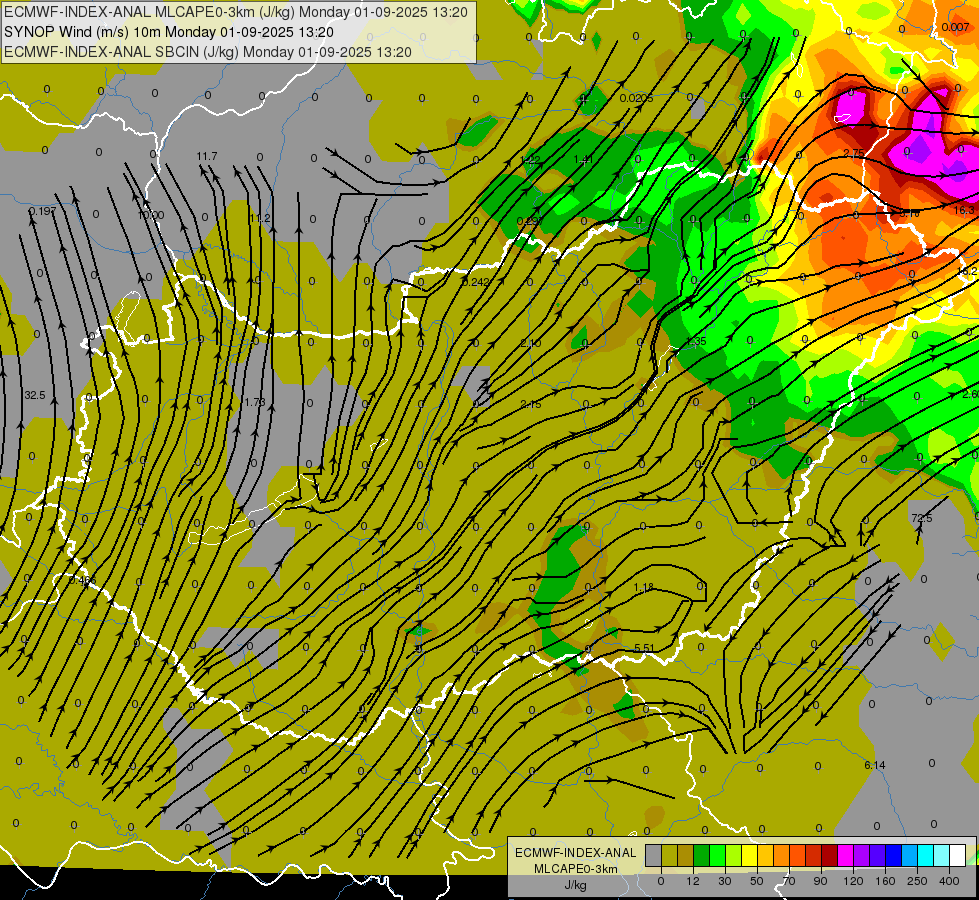979x900 pixels.
Task: Select the dark green legend swatch
Action: pos(701,855)
